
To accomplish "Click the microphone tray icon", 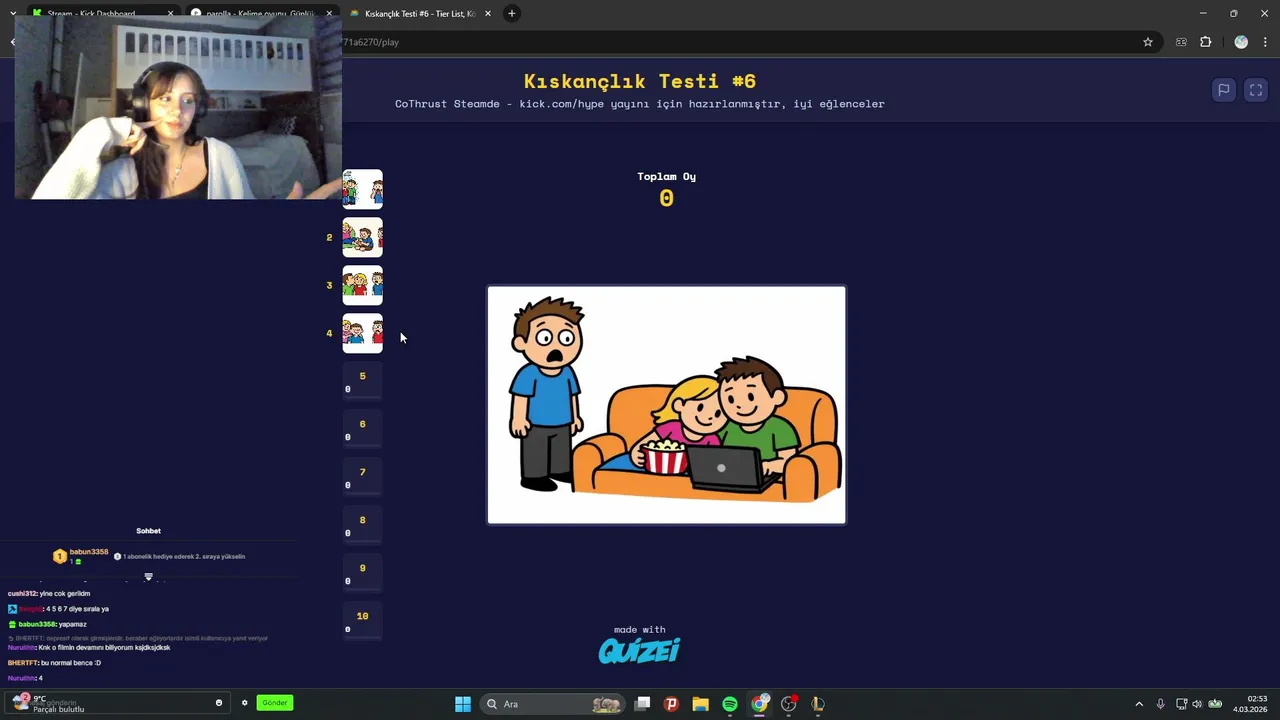I will point(1160,704).
